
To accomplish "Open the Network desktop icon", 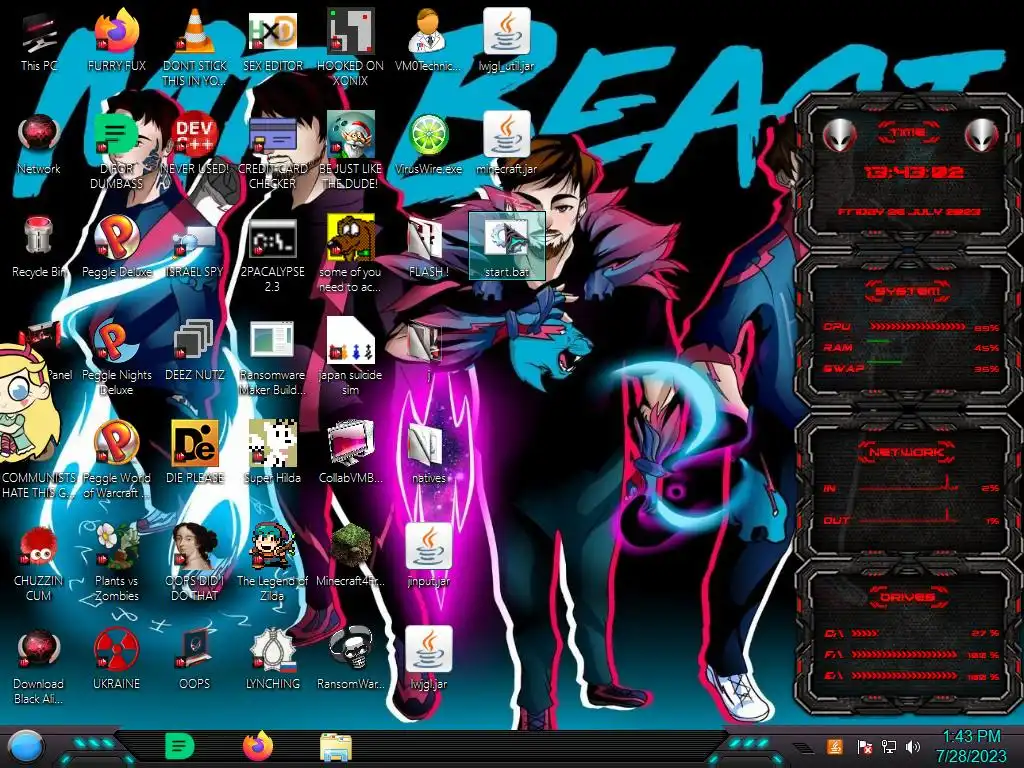I will [39, 144].
